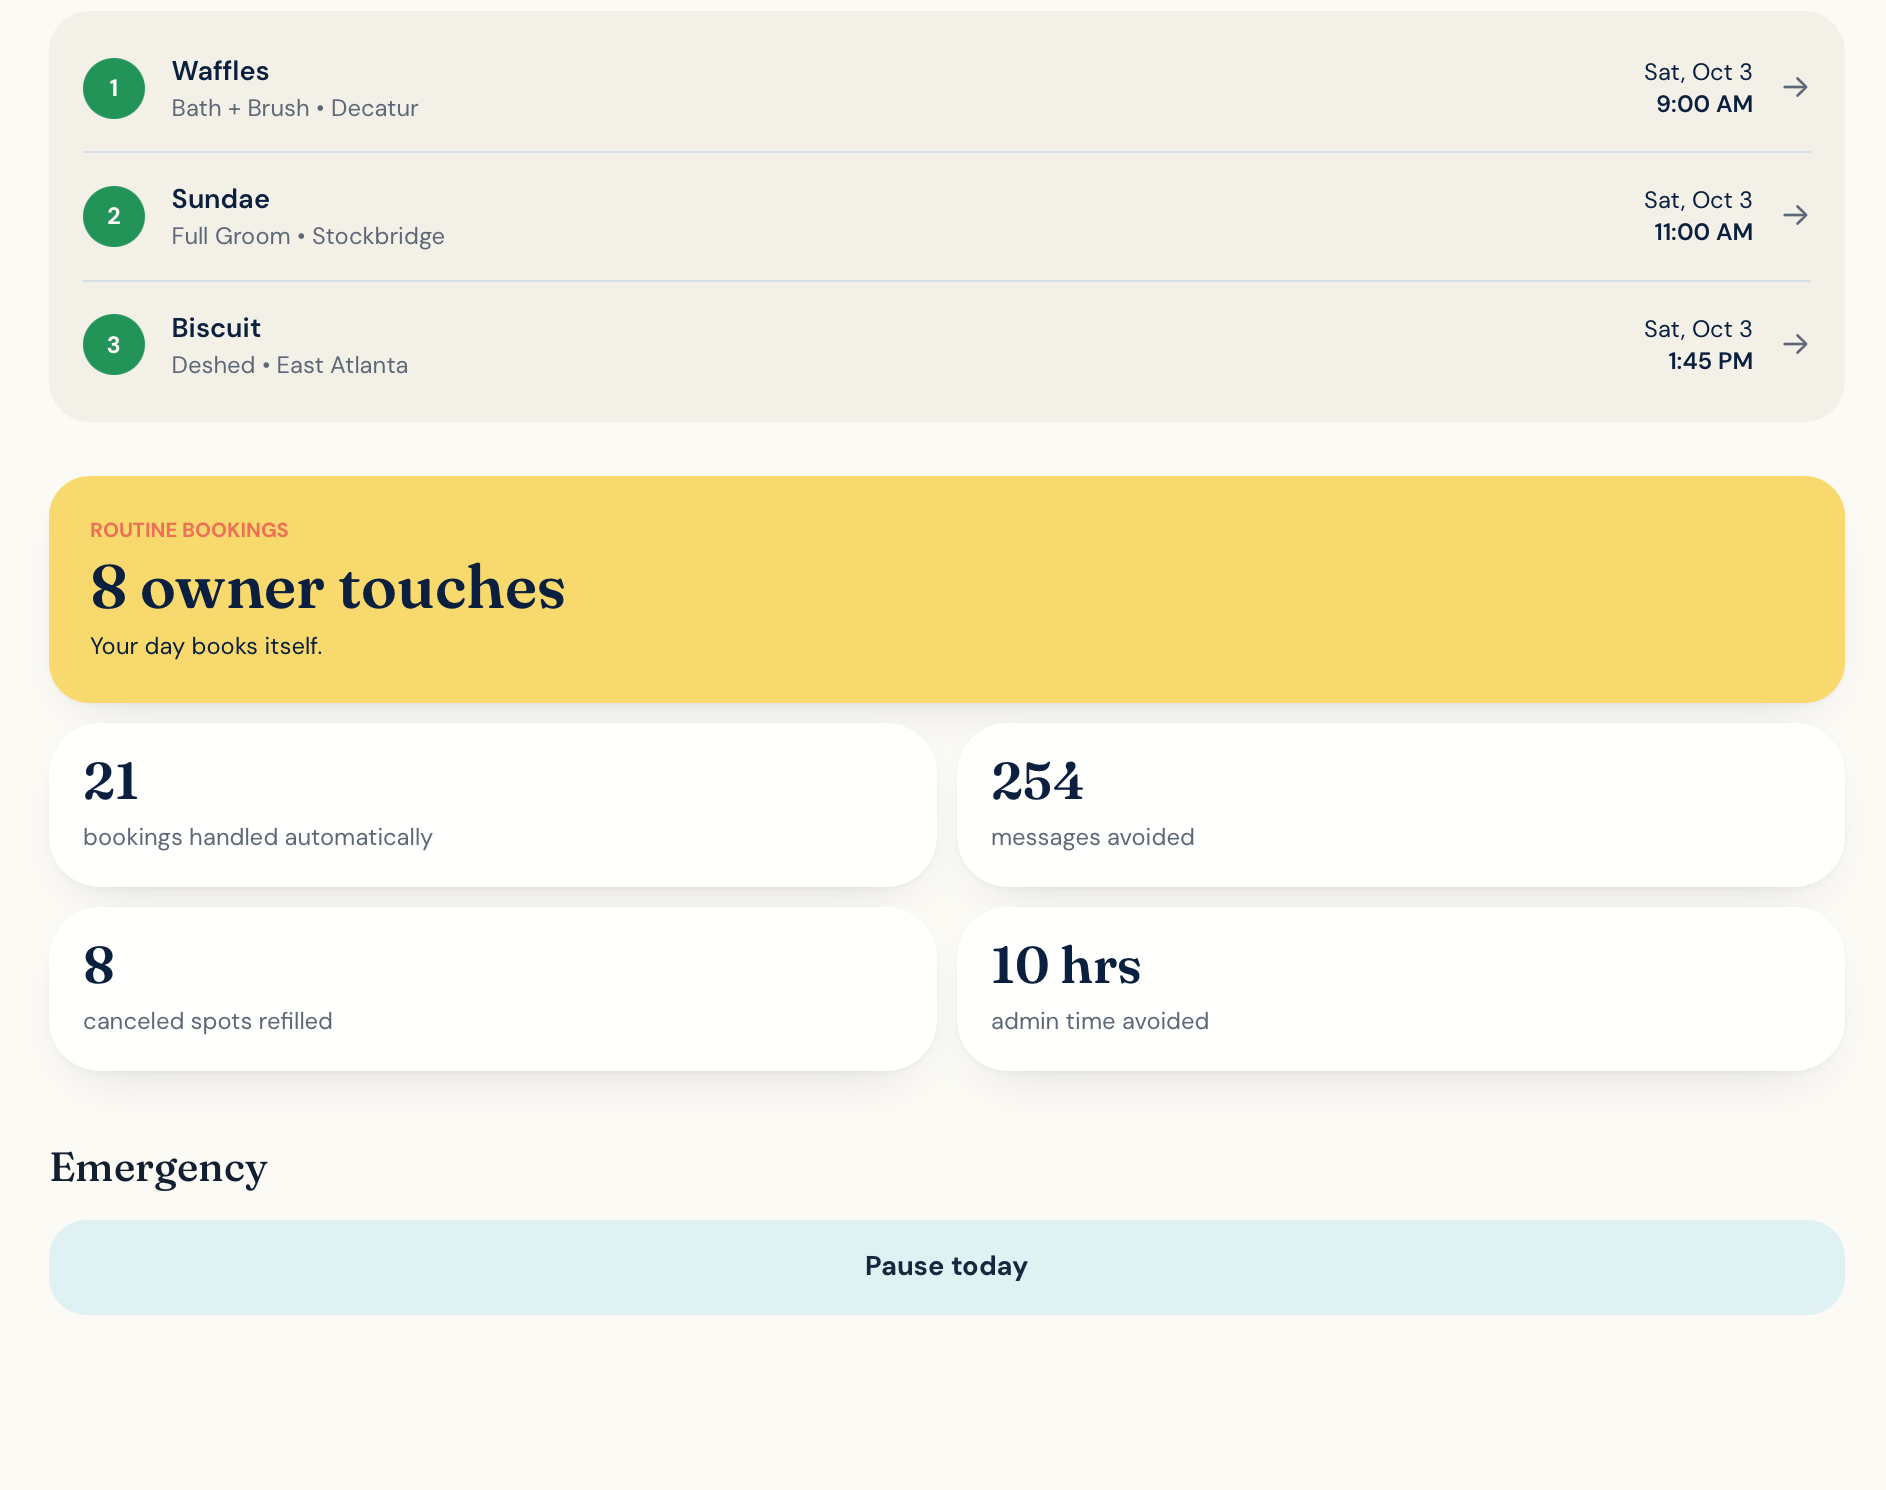Select the Biscuit pet name

[216, 328]
